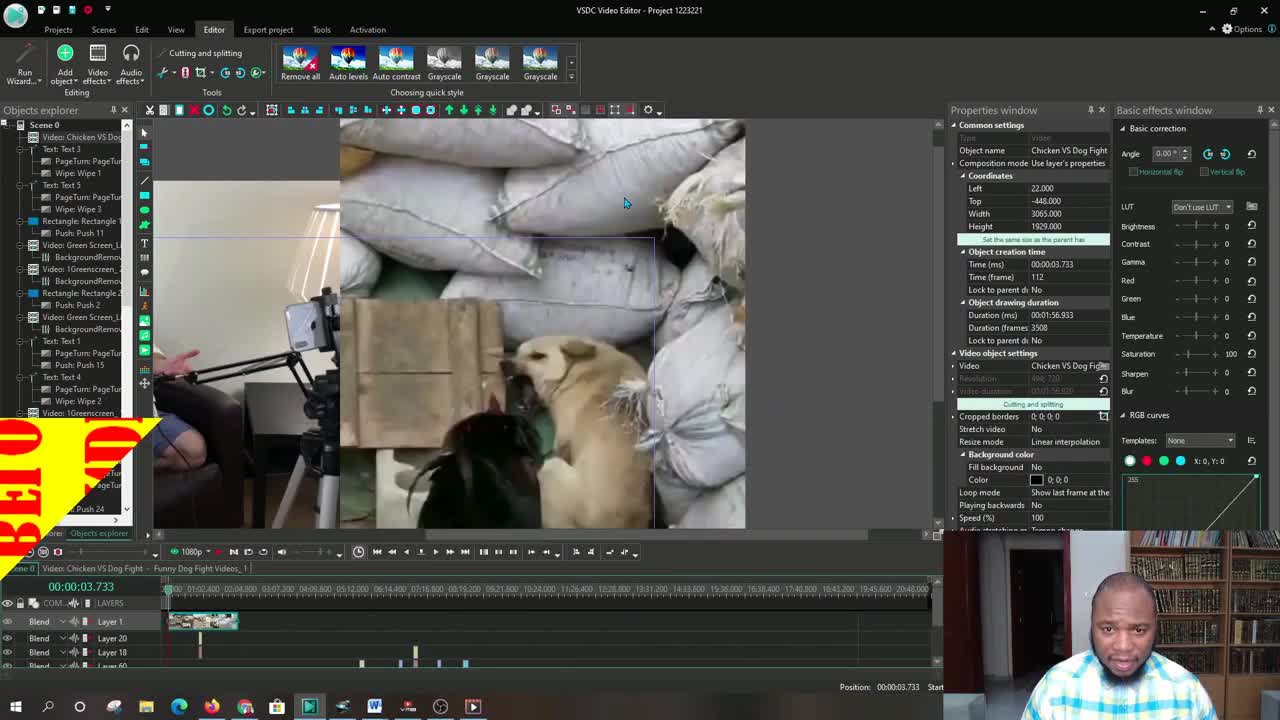
Task: Click the green Cutting and splitting button in Properties
Action: click(x=1033, y=404)
